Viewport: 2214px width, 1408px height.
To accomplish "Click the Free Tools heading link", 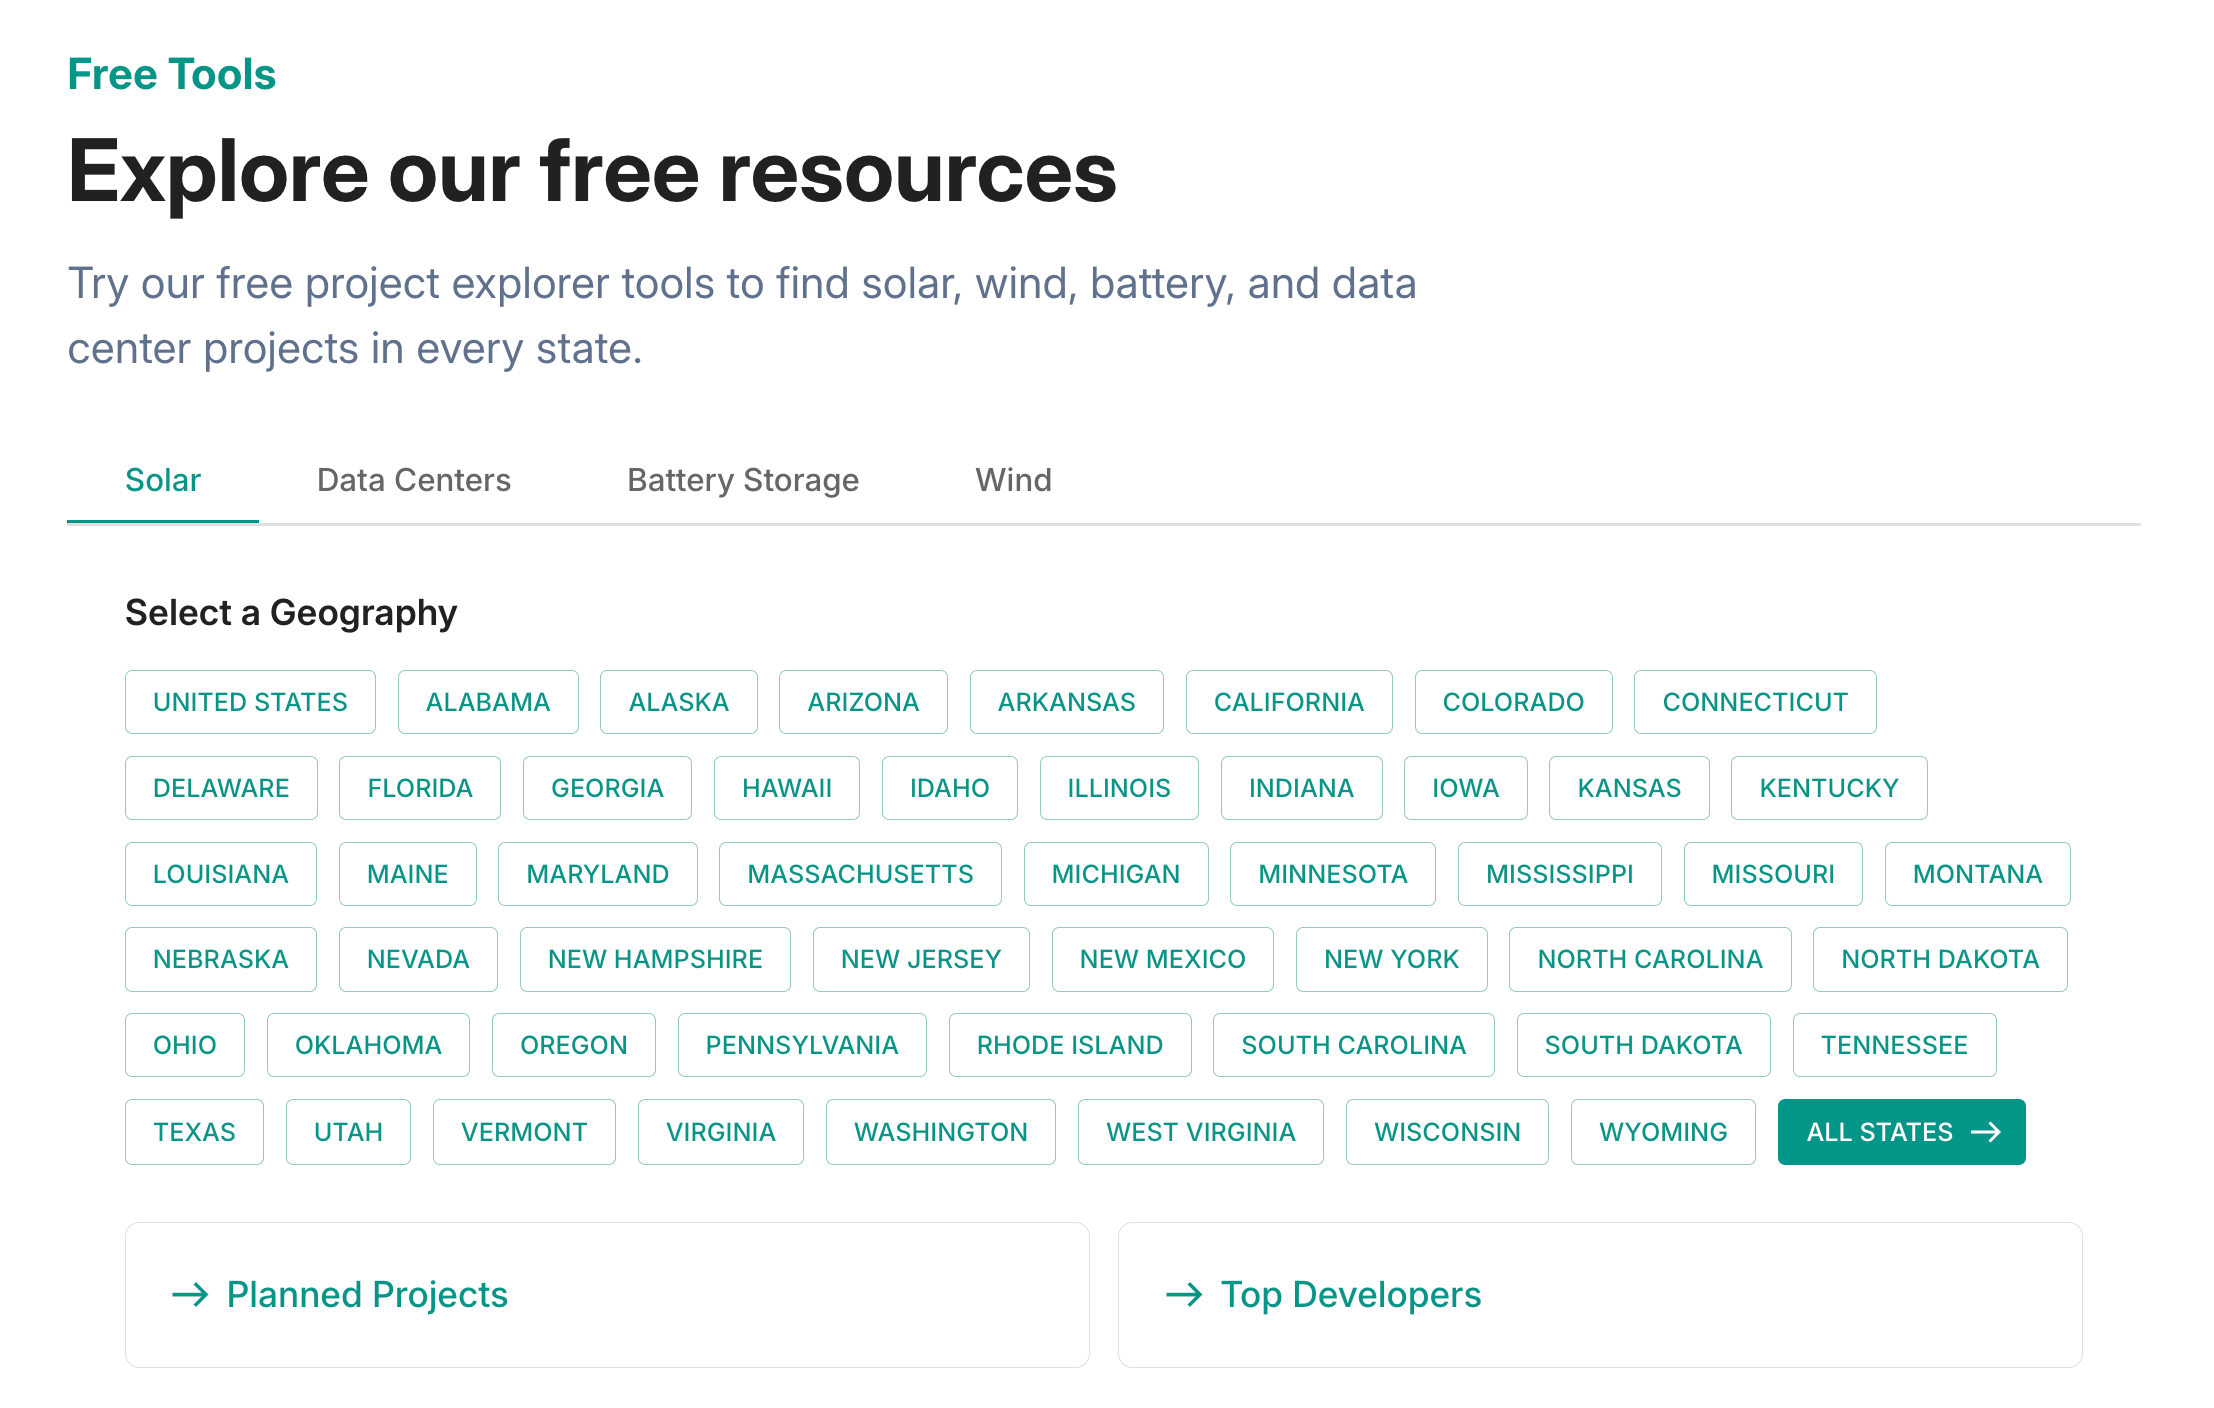I will pyautogui.click(x=172, y=75).
